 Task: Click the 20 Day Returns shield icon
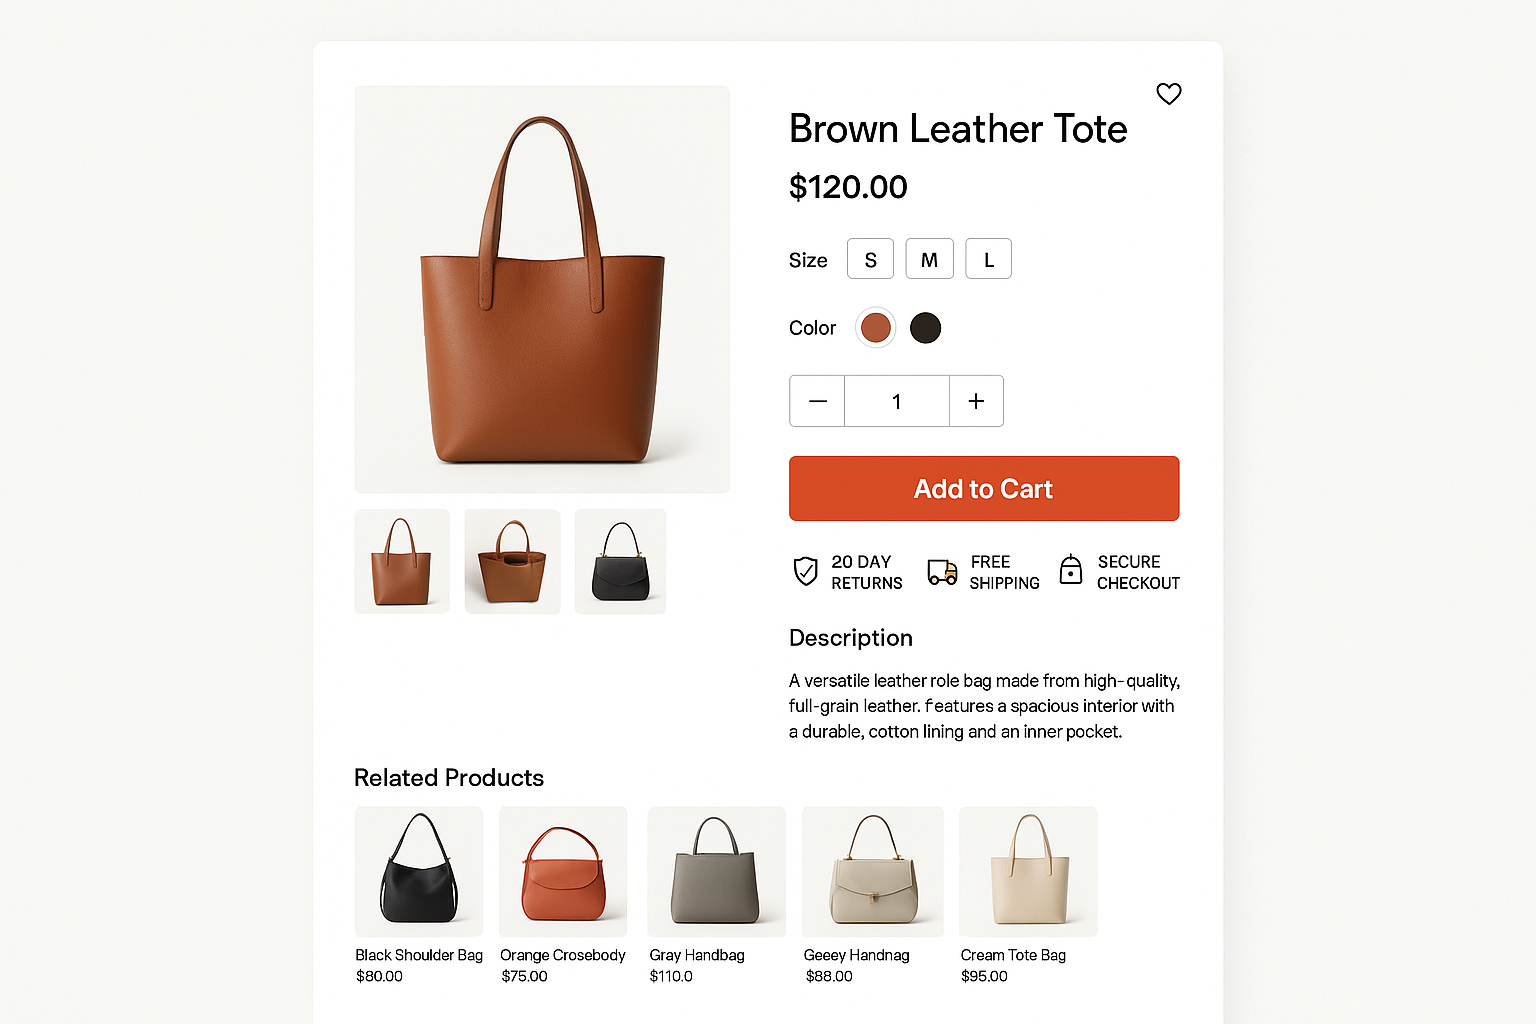coord(806,571)
